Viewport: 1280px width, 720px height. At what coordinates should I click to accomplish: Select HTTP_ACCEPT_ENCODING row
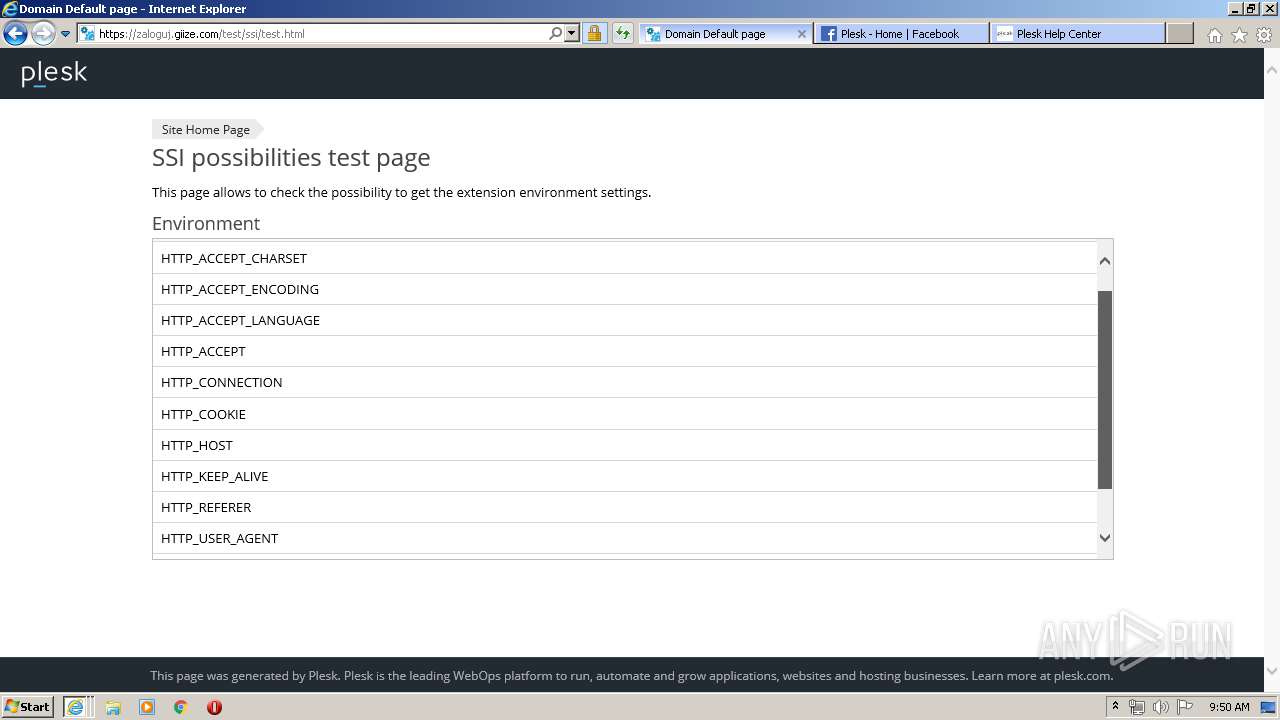point(625,289)
